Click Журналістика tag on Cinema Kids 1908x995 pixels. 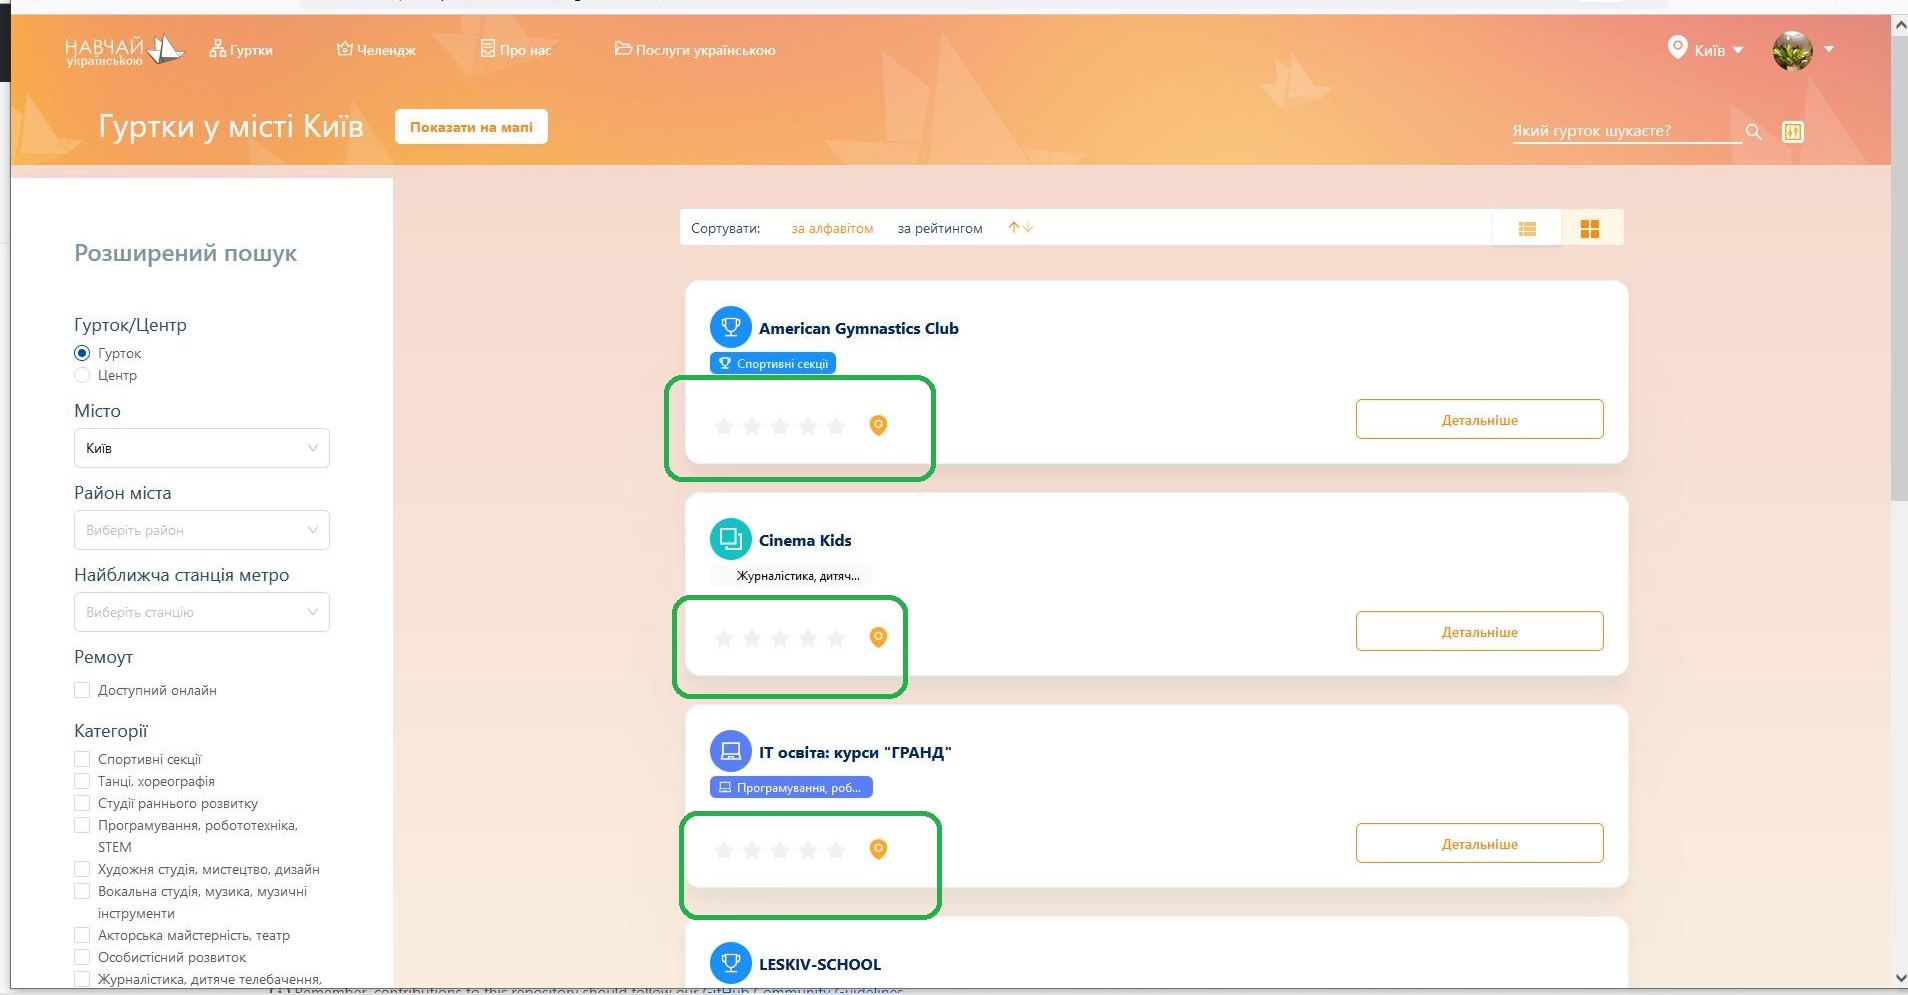click(x=790, y=575)
